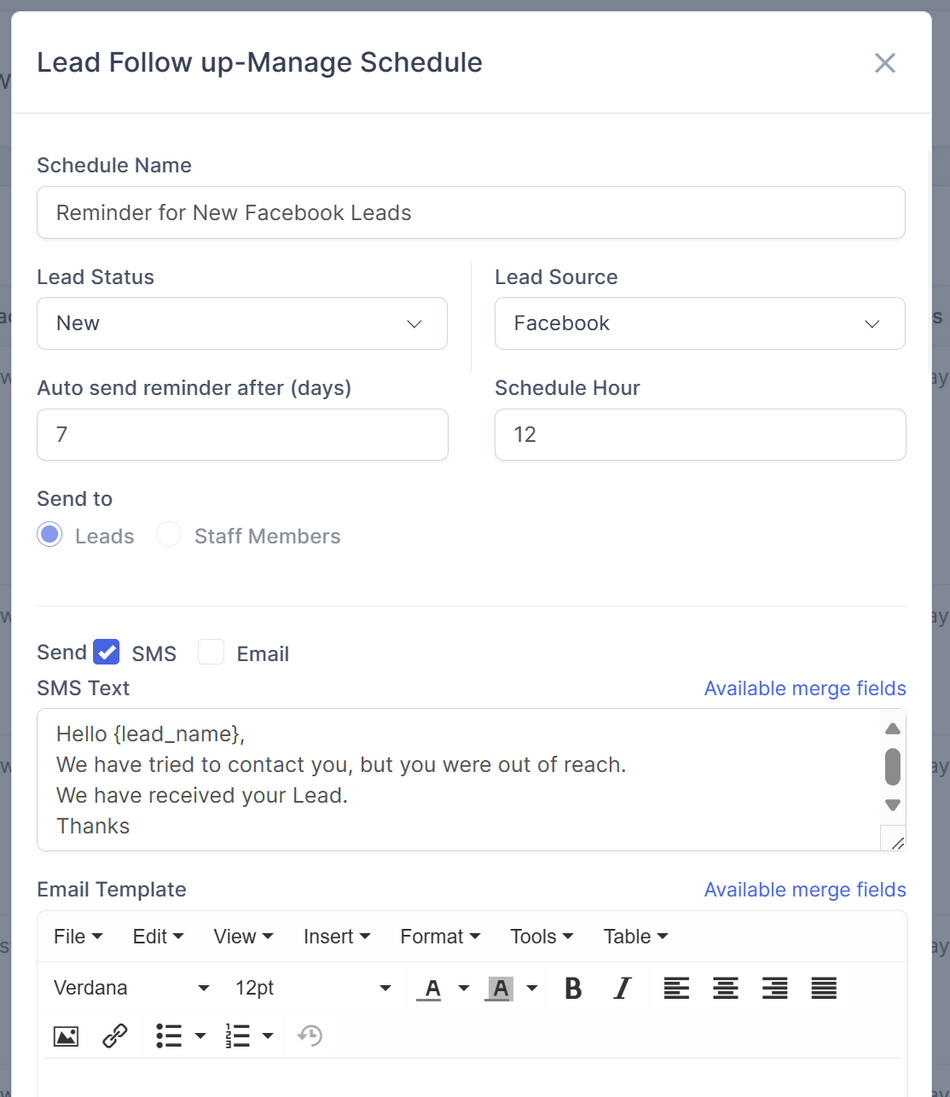This screenshot has height=1097, width=950.
Task: Apply italic formatting
Action: (x=622, y=988)
